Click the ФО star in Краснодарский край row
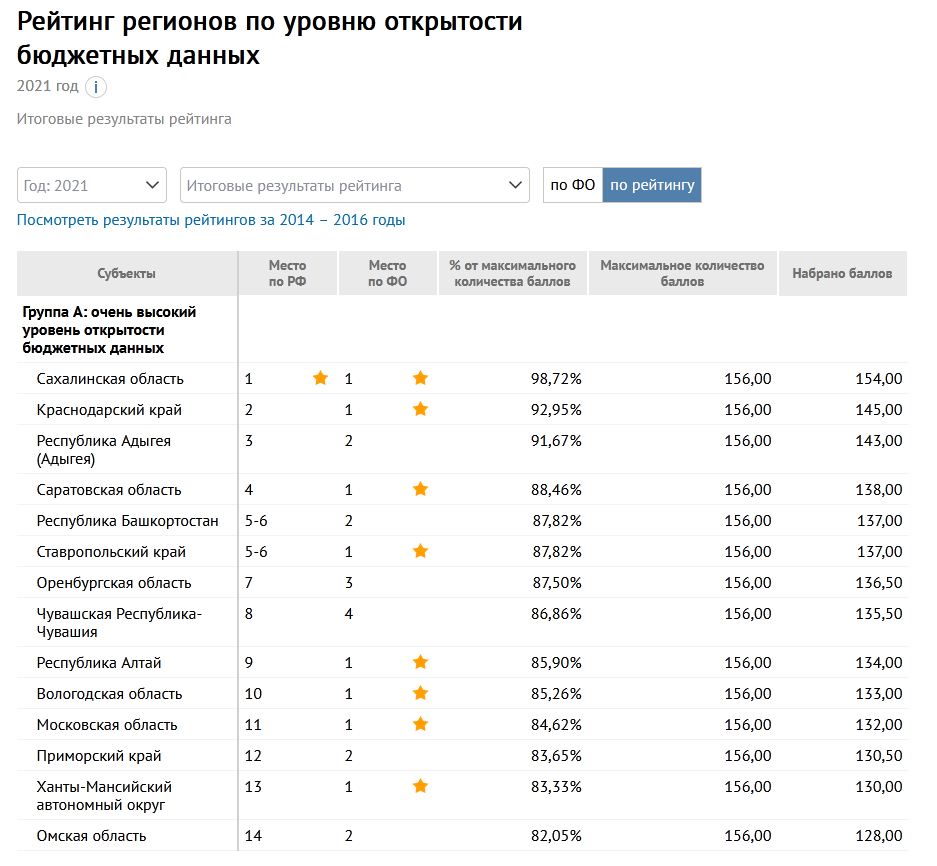 point(420,409)
